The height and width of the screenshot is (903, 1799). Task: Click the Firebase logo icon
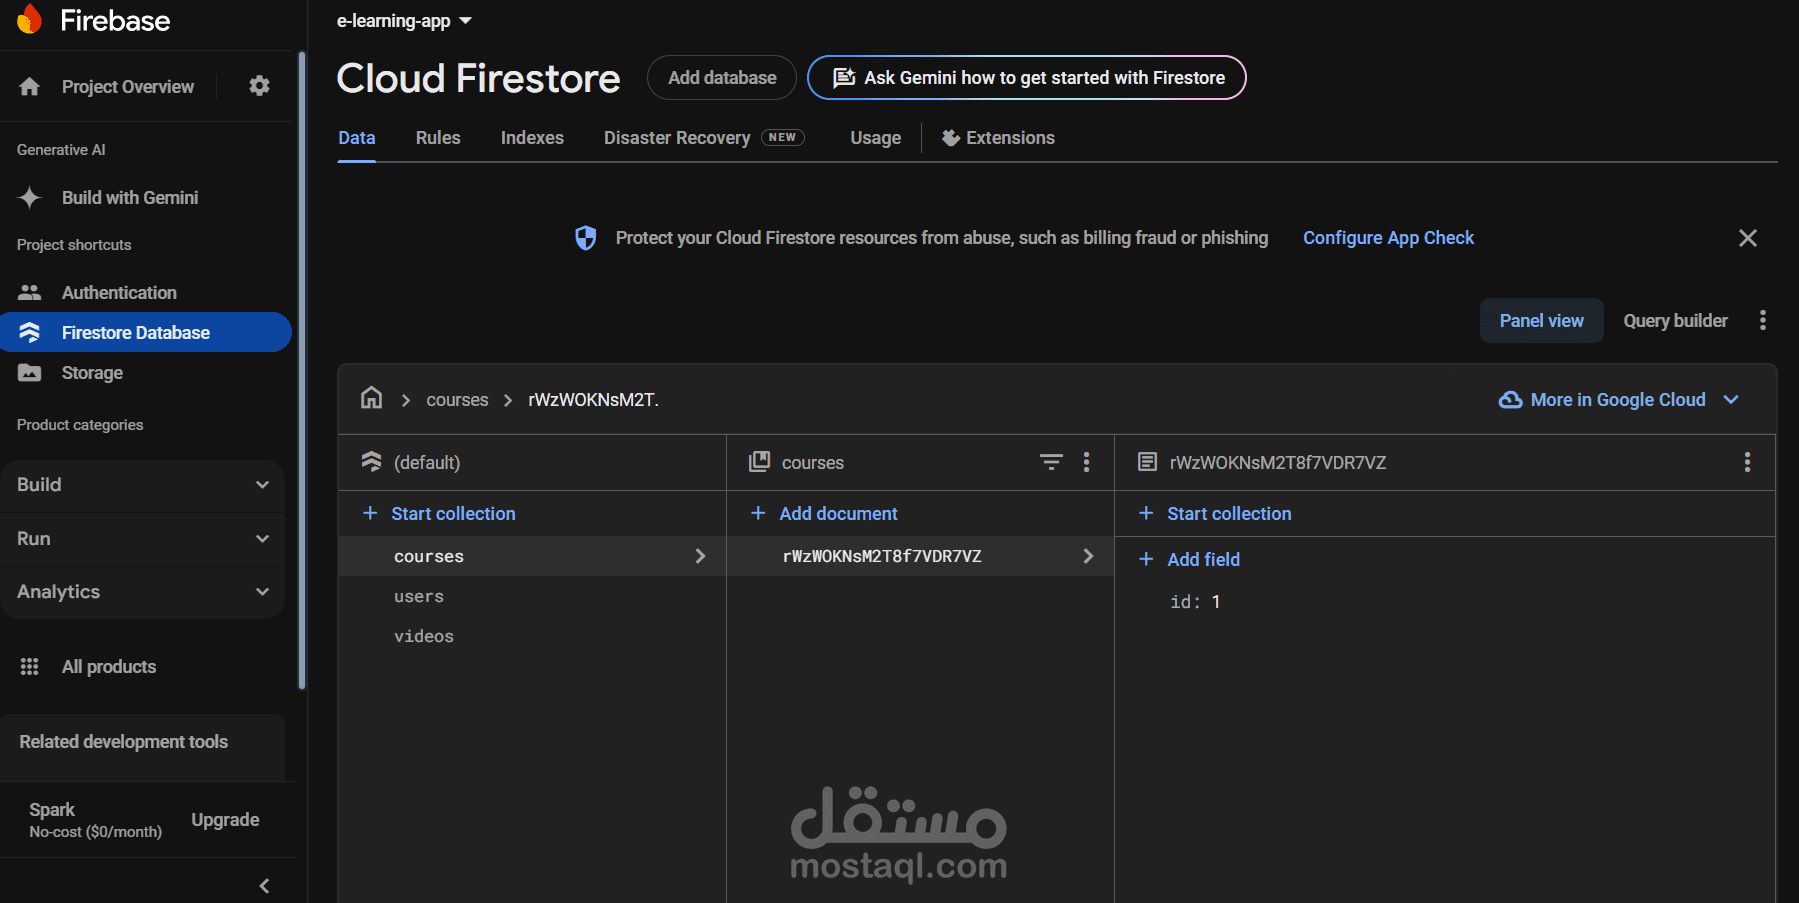30,19
